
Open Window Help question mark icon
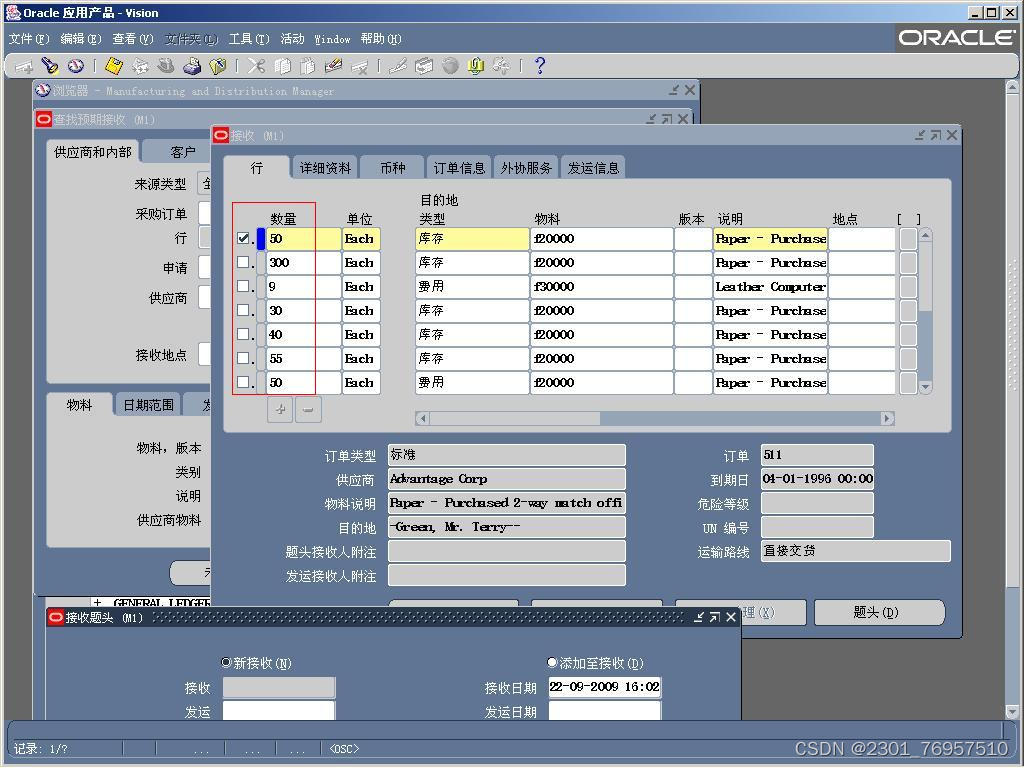pos(539,66)
